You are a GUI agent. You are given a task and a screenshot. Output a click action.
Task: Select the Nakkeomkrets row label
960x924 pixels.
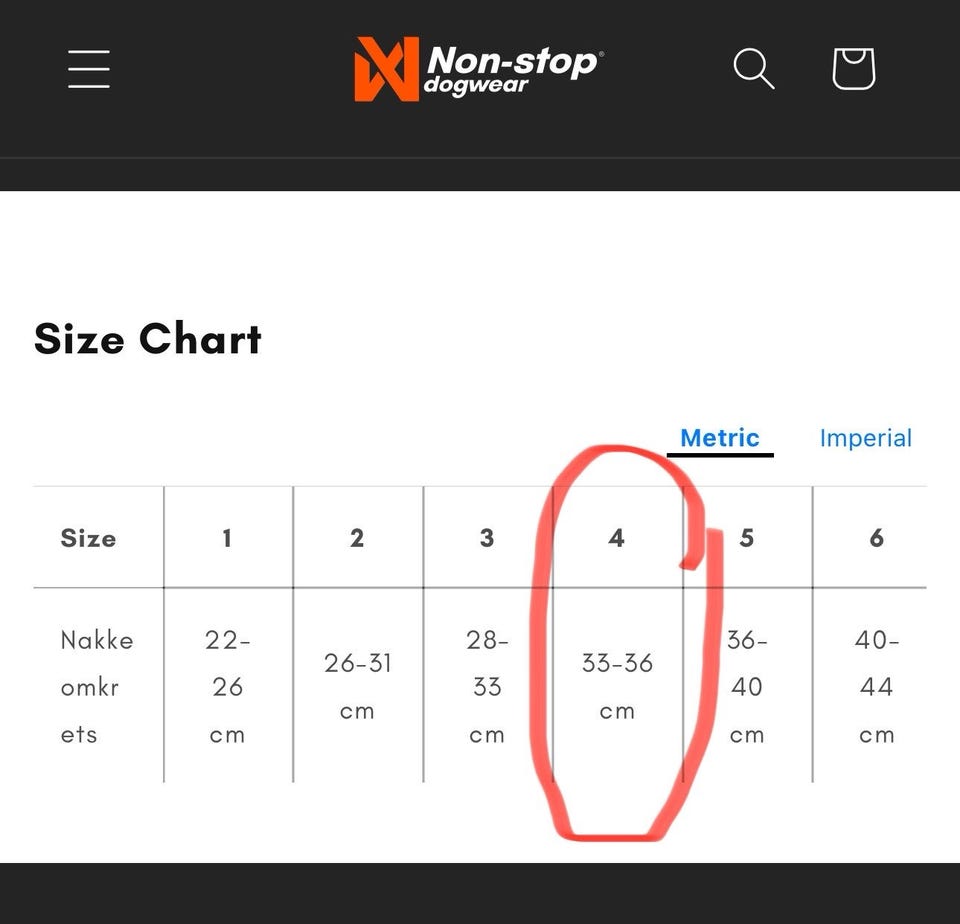(x=97, y=687)
